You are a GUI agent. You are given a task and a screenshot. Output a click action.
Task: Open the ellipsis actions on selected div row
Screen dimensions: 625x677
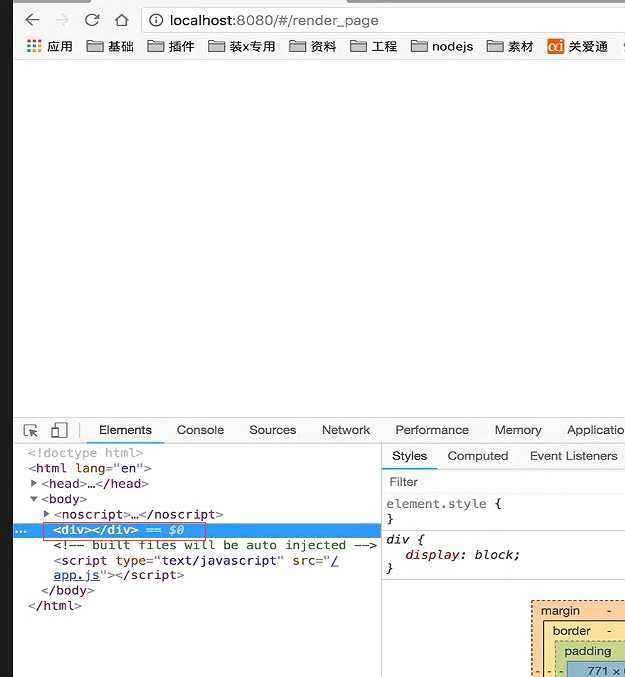point(21,531)
